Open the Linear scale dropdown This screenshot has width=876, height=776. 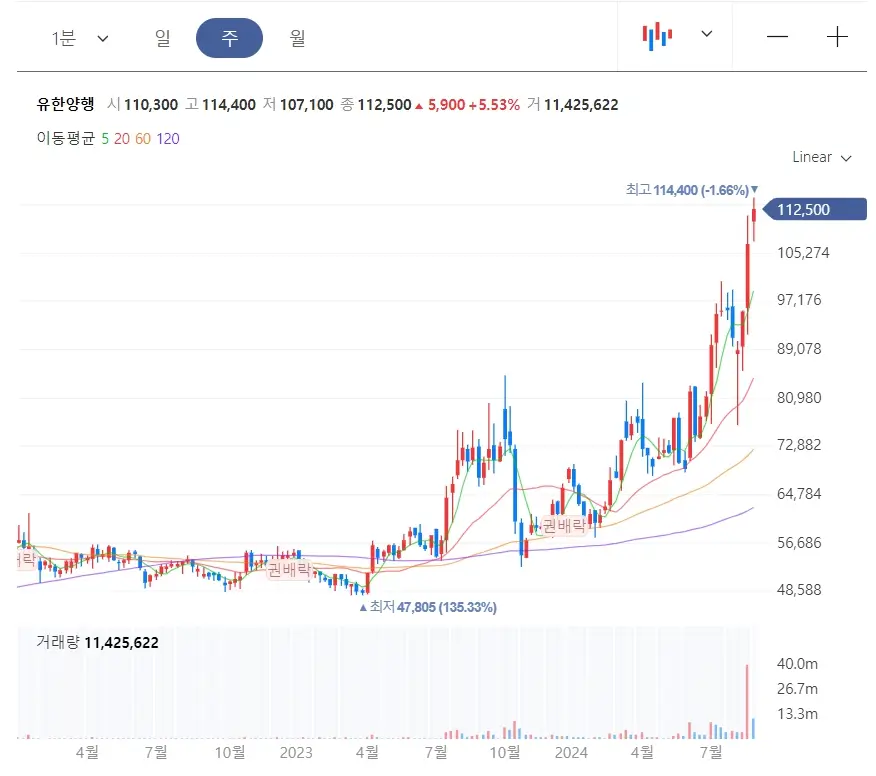[819, 157]
